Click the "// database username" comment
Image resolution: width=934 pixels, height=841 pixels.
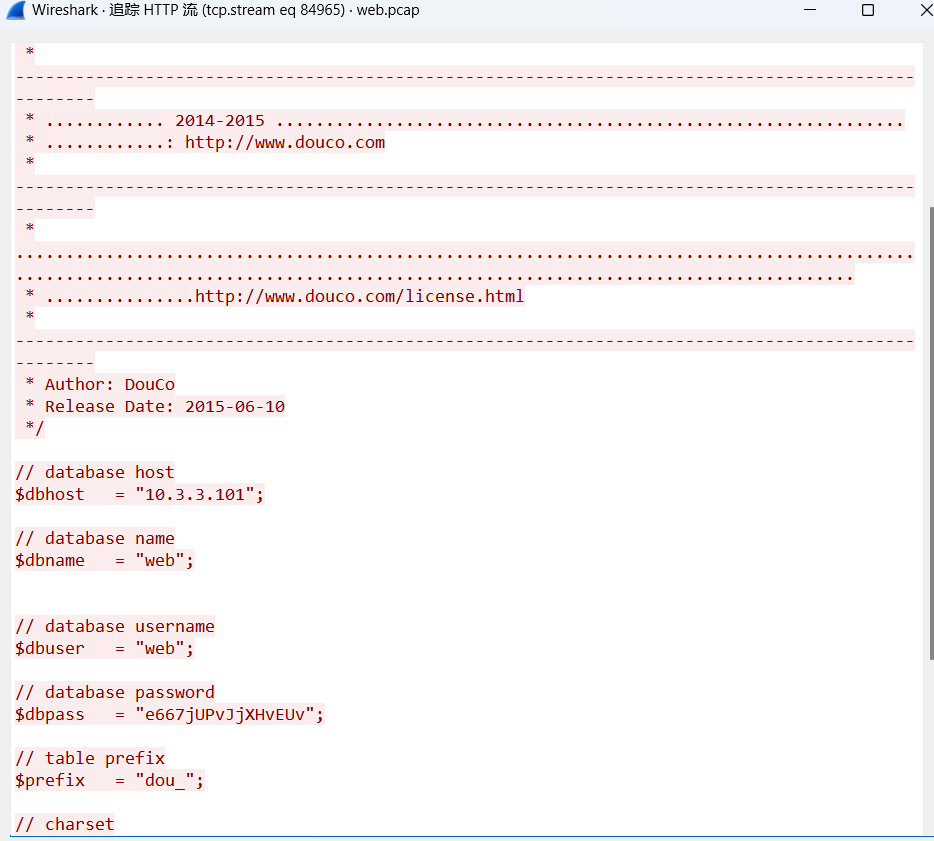pos(114,627)
